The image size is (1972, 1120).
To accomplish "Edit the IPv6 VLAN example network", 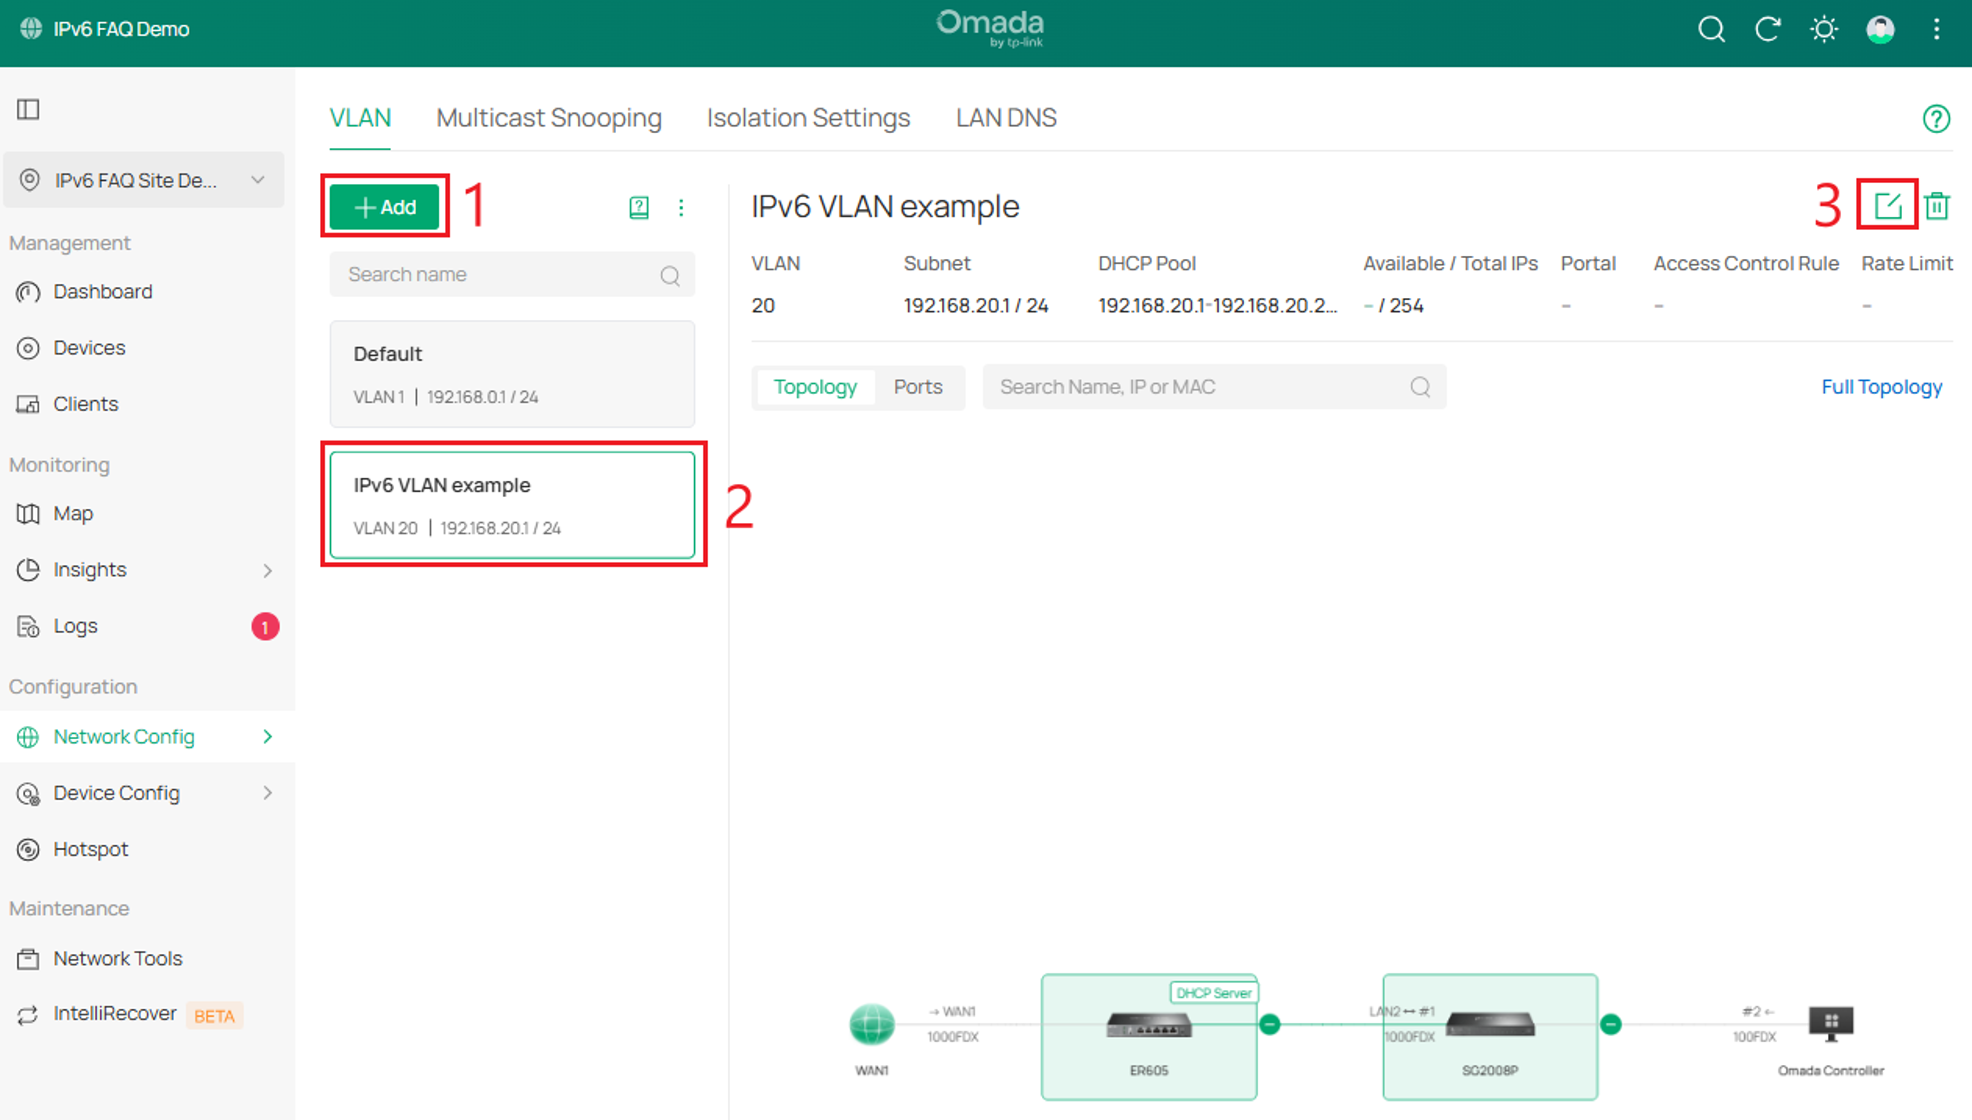I will (1887, 206).
